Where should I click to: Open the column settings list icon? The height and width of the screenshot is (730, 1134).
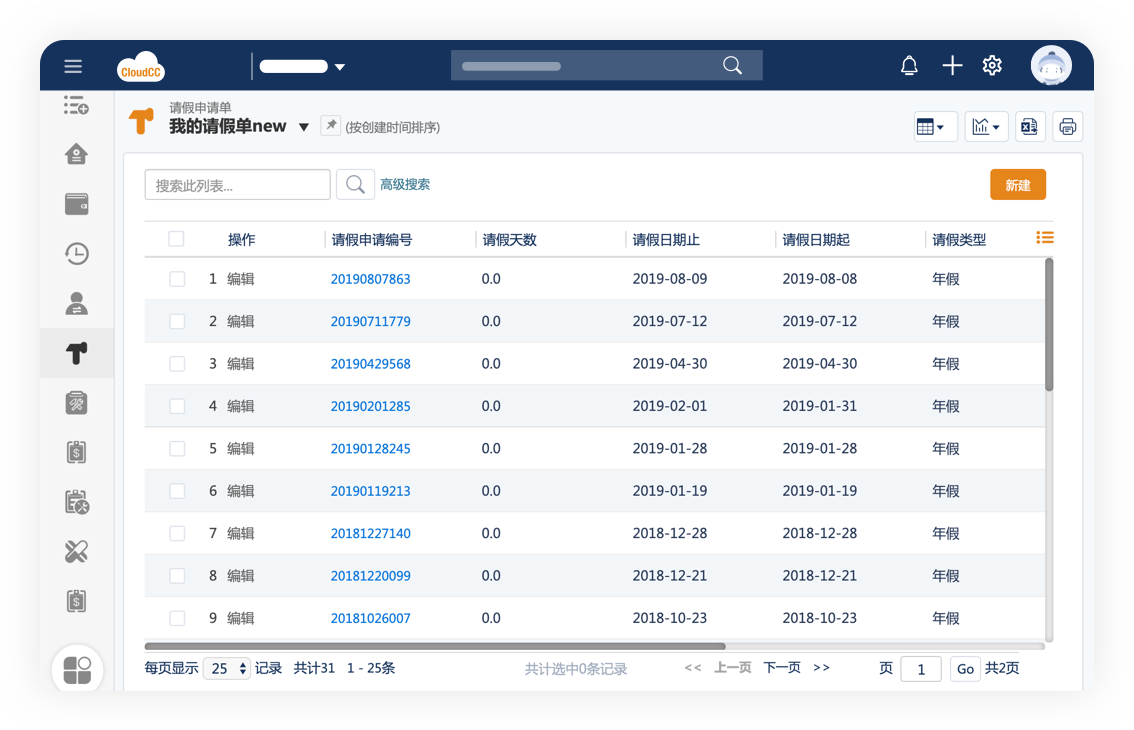pos(1045,238)
